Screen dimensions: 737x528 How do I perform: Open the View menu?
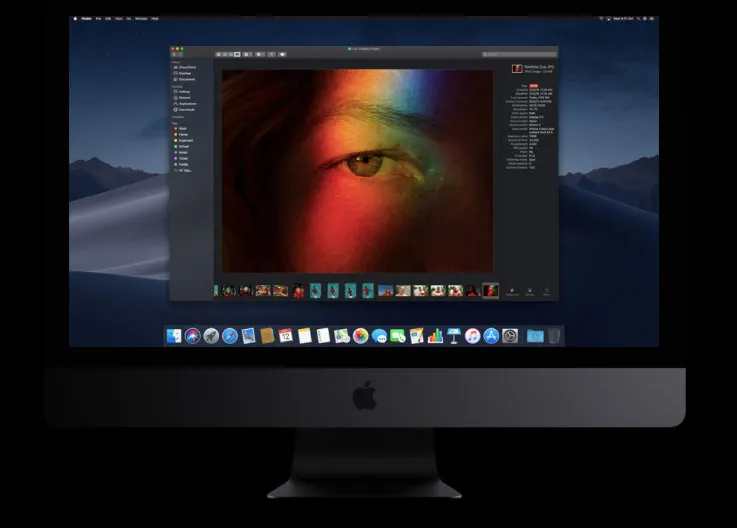pos(119,19)
